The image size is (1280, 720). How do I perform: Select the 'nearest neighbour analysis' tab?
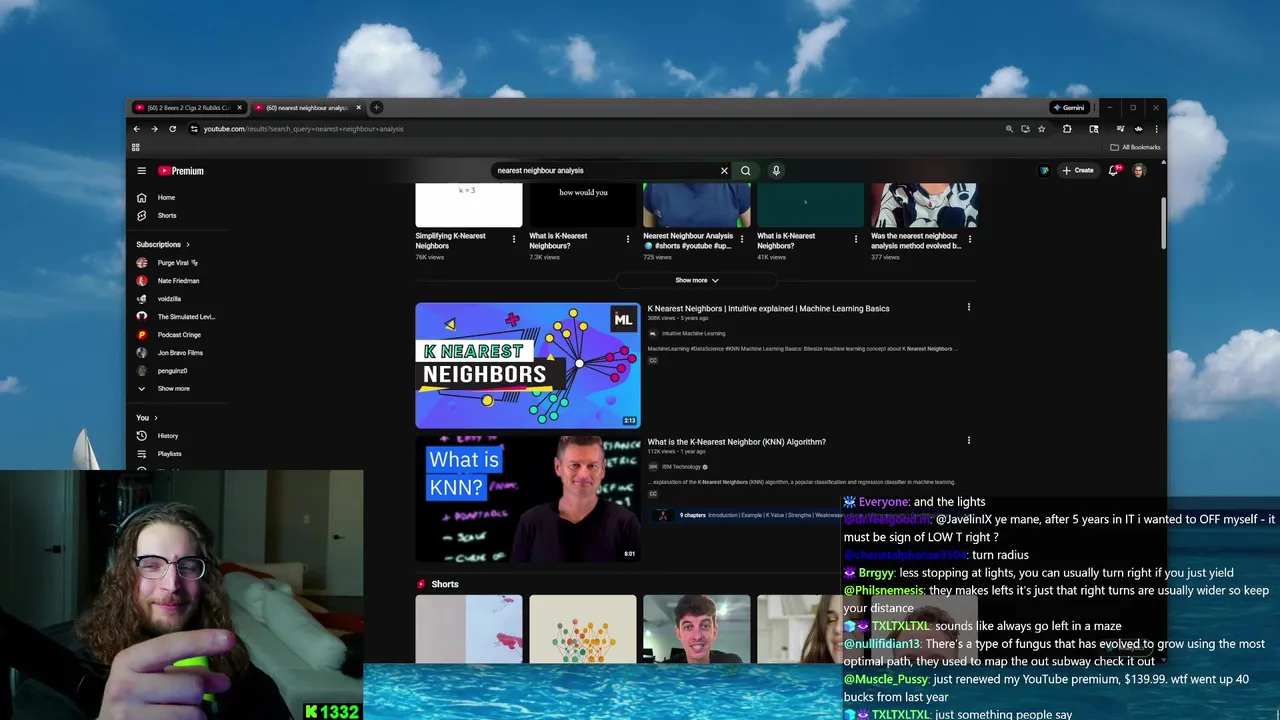pos(307,108)
